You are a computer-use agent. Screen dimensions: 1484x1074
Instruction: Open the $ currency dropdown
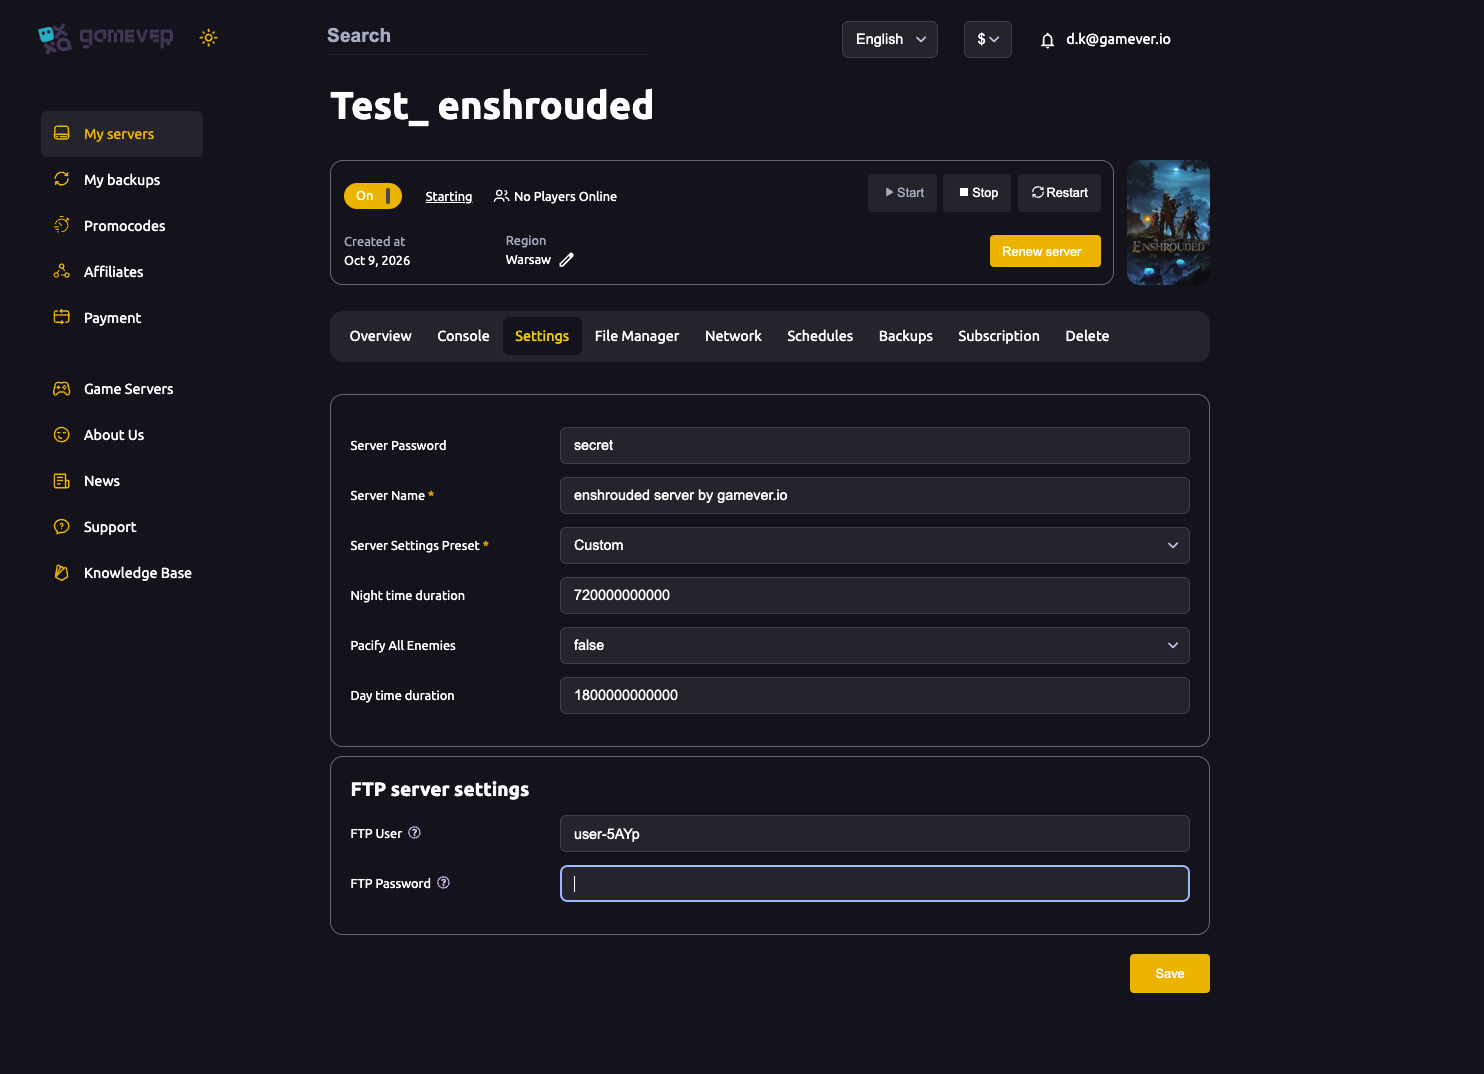[x=988, y=39]
